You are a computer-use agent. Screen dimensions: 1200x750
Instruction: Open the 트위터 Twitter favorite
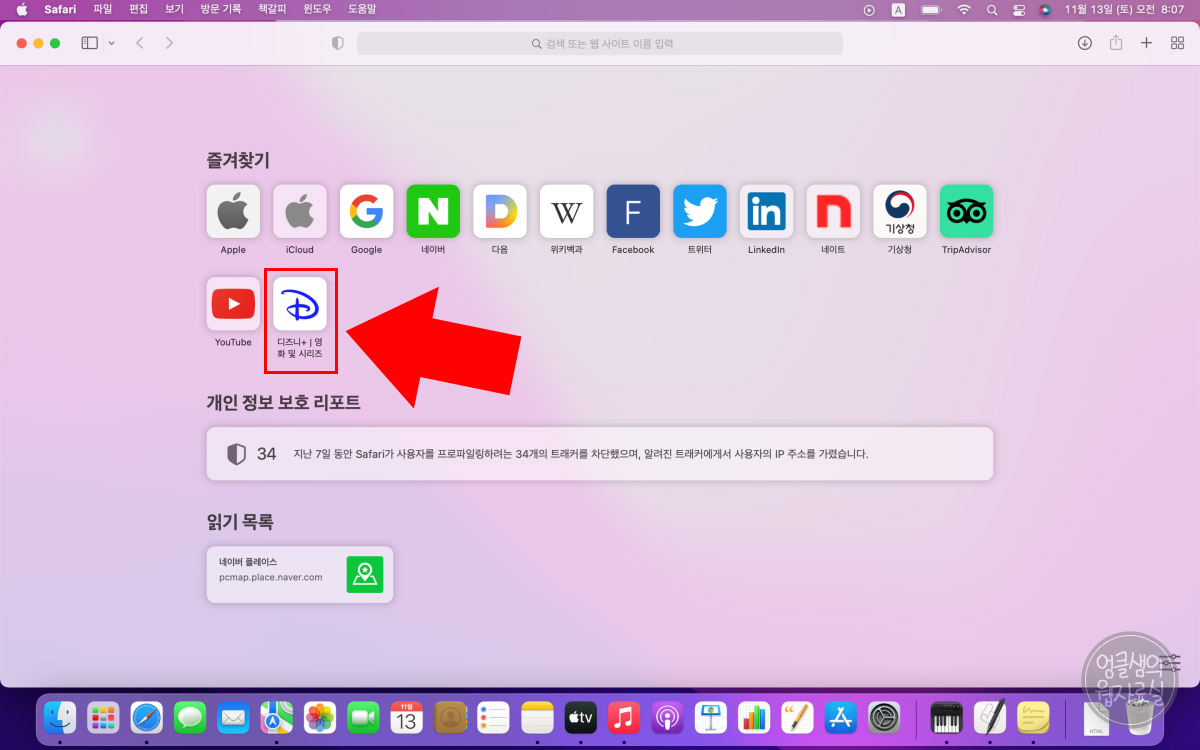tap(700, 211)
